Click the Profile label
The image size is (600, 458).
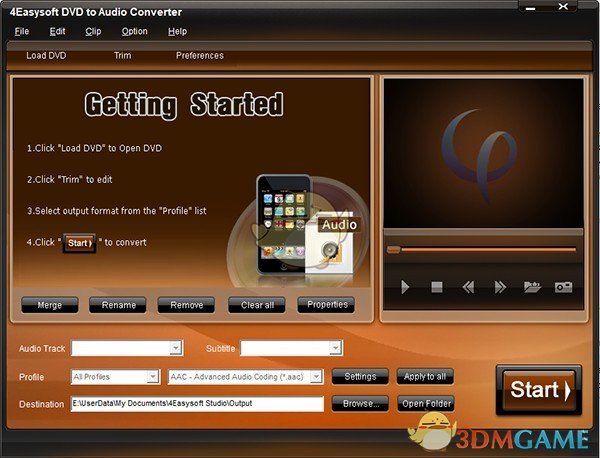(x=31, y=377)
